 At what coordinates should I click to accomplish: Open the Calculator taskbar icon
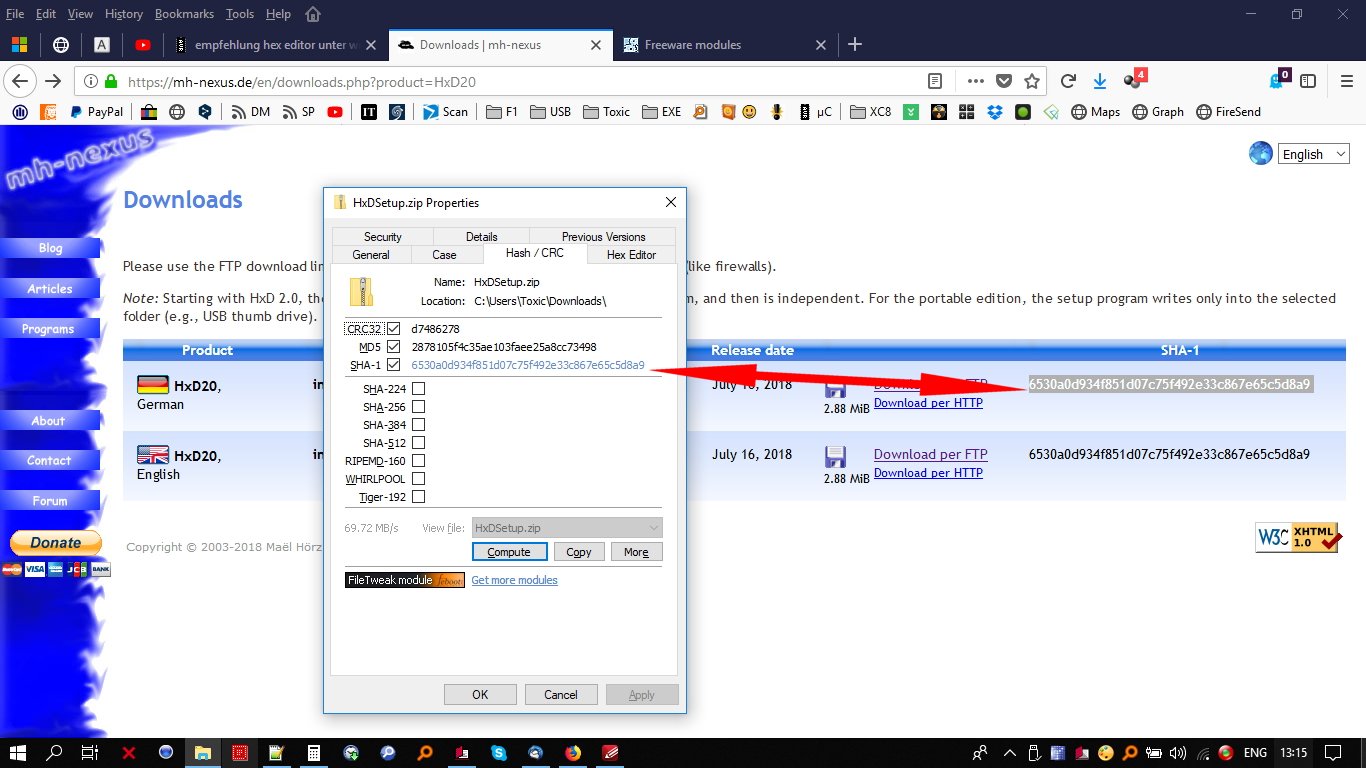tap(313, 752)
